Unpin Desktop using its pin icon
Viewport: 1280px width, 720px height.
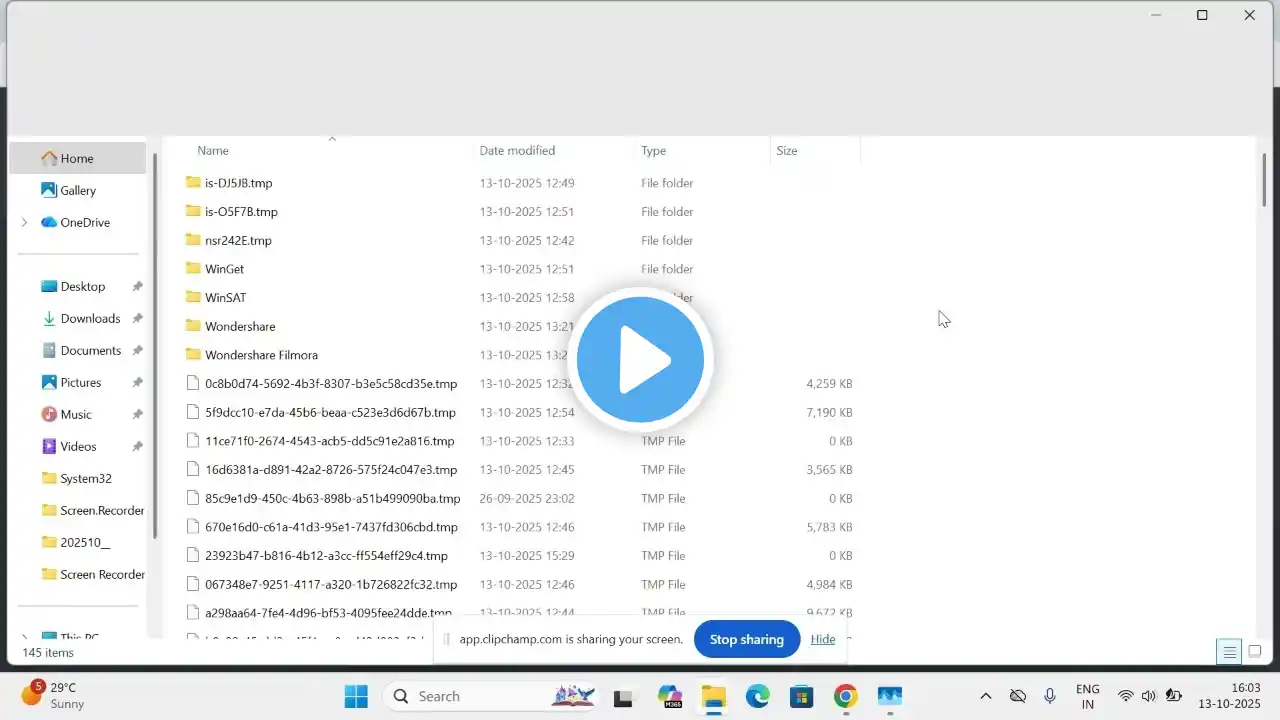coord(137,286)
